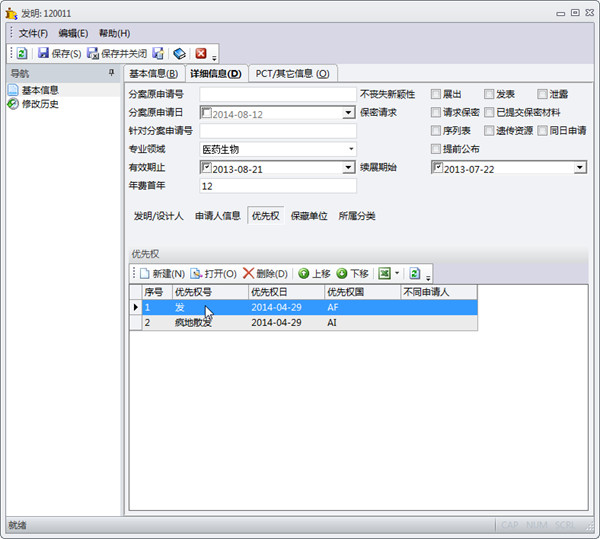Select 基本信息 in the navigation tree
Screen dimensions: 600x539
[40, 90]
